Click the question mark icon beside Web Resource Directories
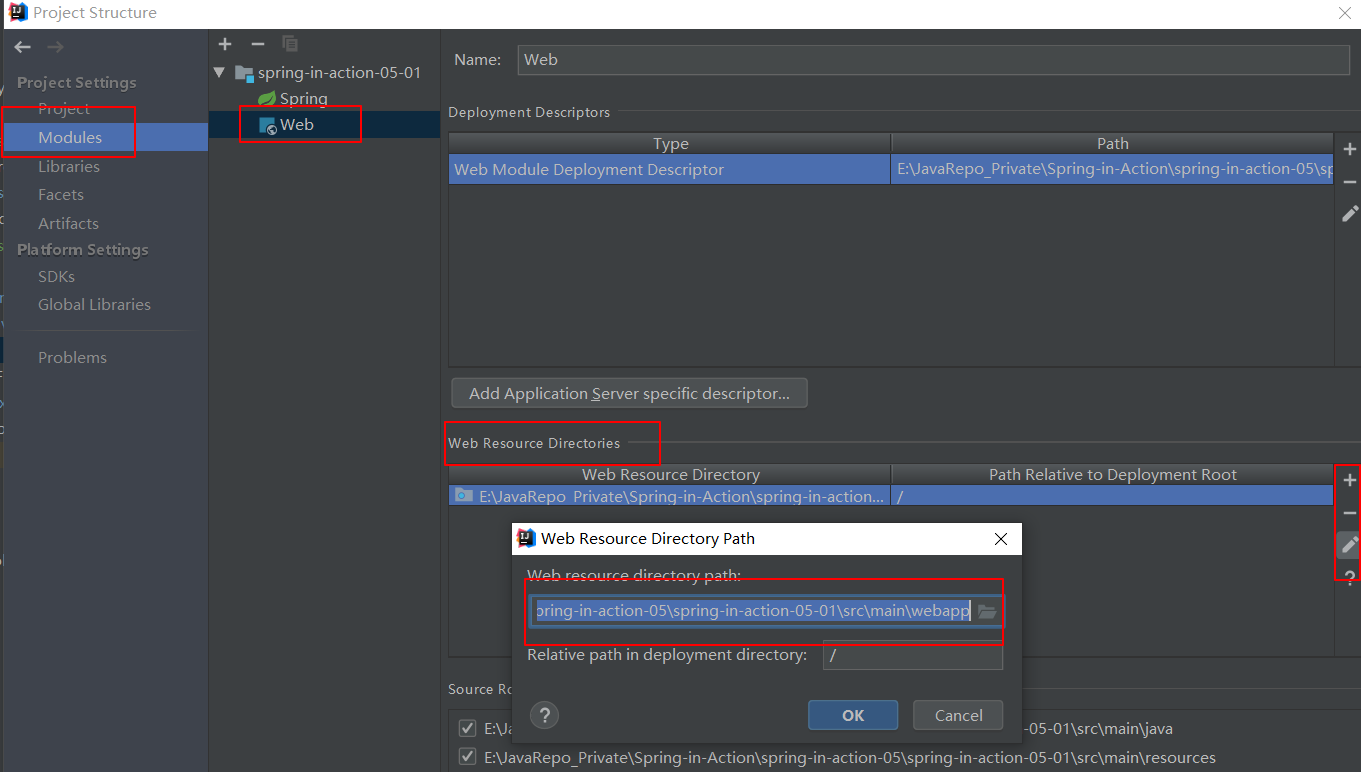Viewport: 1361px width, 772px height. pyautogui.click(x=1350, y=577)
